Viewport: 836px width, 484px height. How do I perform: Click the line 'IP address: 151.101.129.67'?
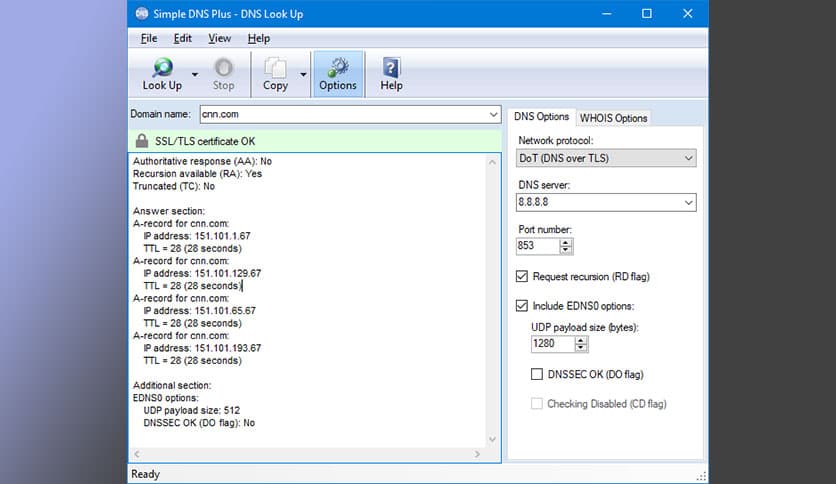[202, 273]
